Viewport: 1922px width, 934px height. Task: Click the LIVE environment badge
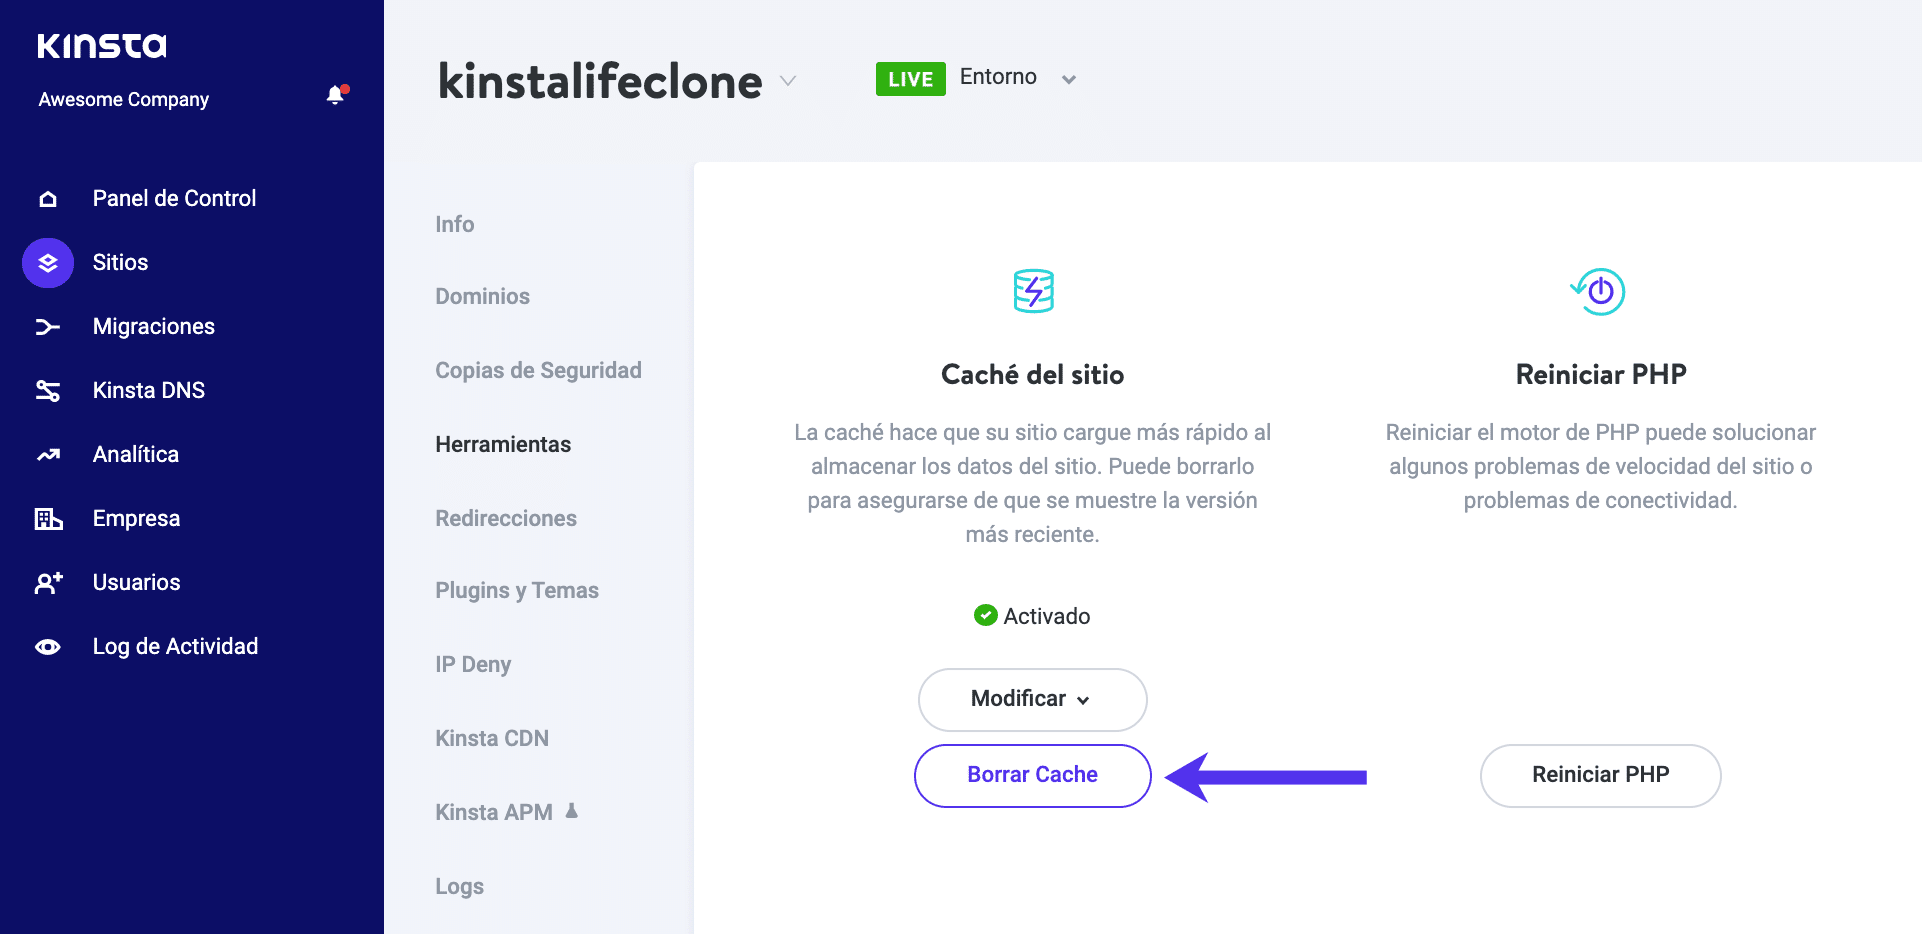pos(910,79)
